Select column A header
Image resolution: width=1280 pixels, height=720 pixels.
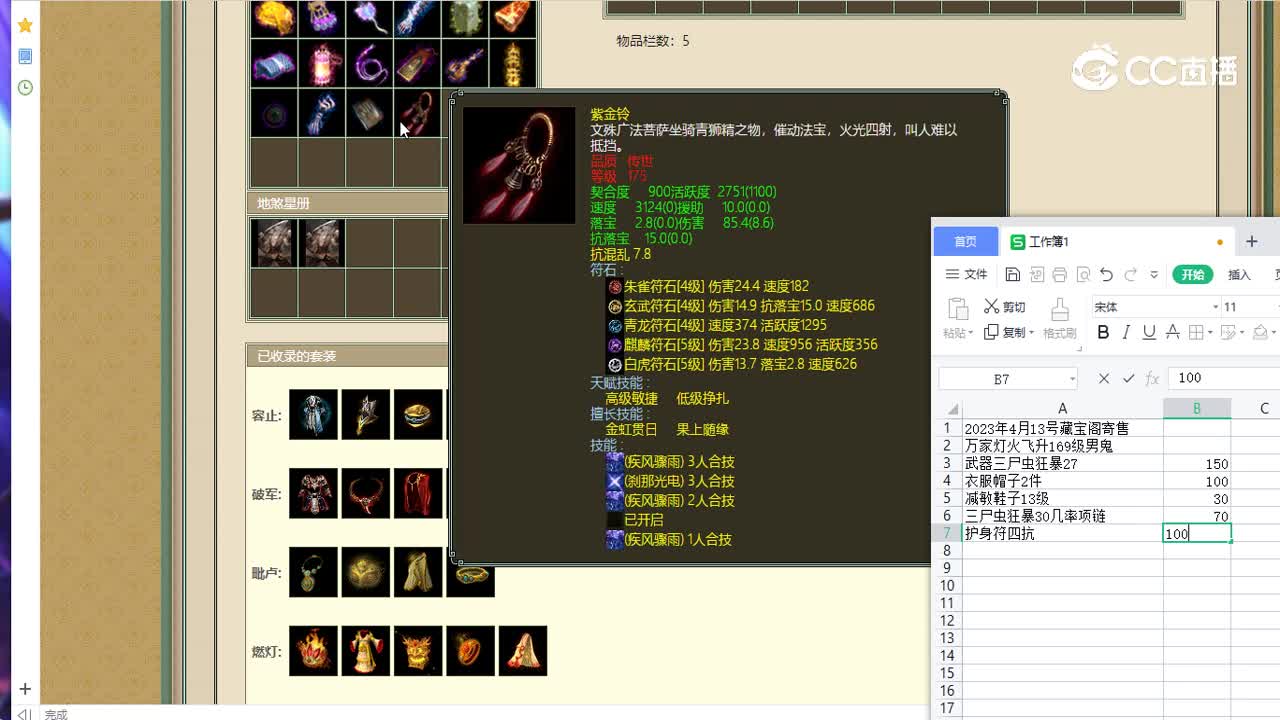coord(1062,408)
